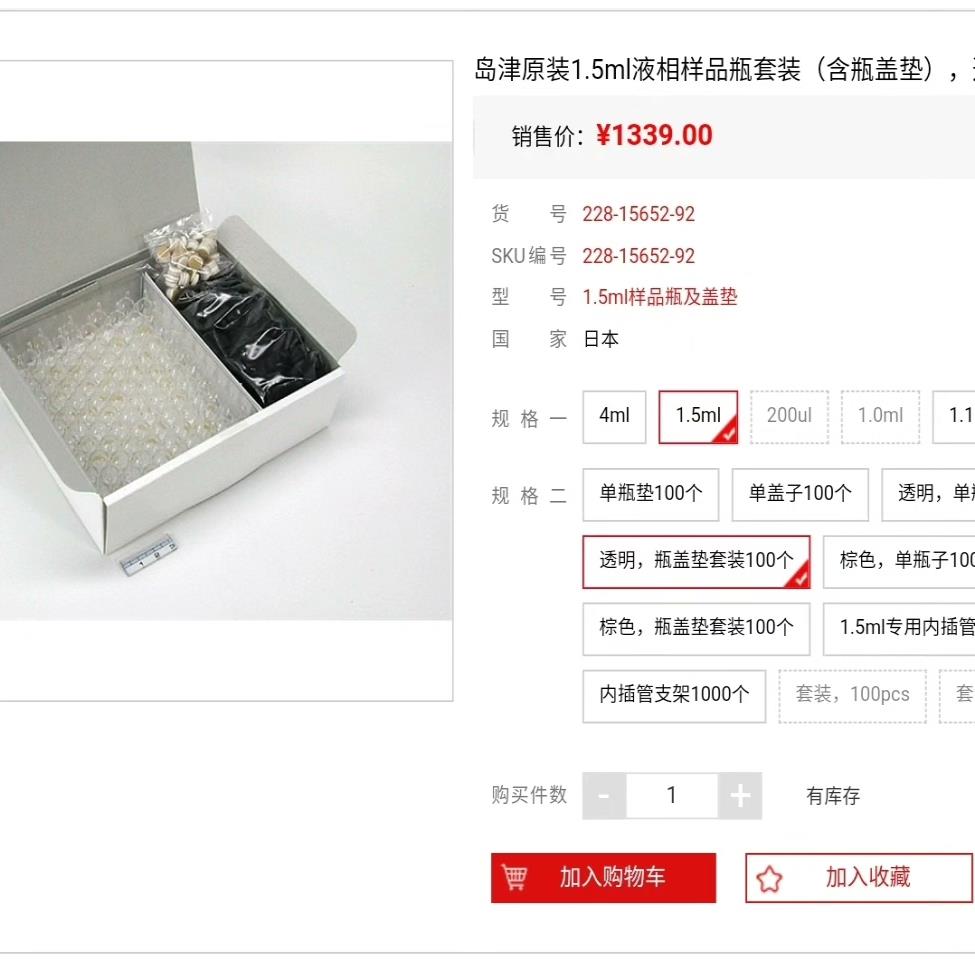Choose 单盖子100个 option

coord(800,494)
